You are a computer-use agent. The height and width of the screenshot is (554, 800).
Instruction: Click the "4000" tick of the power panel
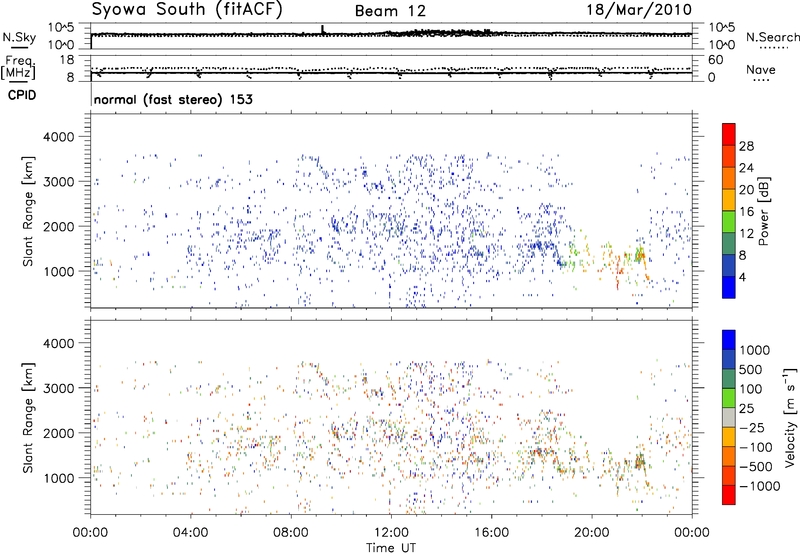59,137
